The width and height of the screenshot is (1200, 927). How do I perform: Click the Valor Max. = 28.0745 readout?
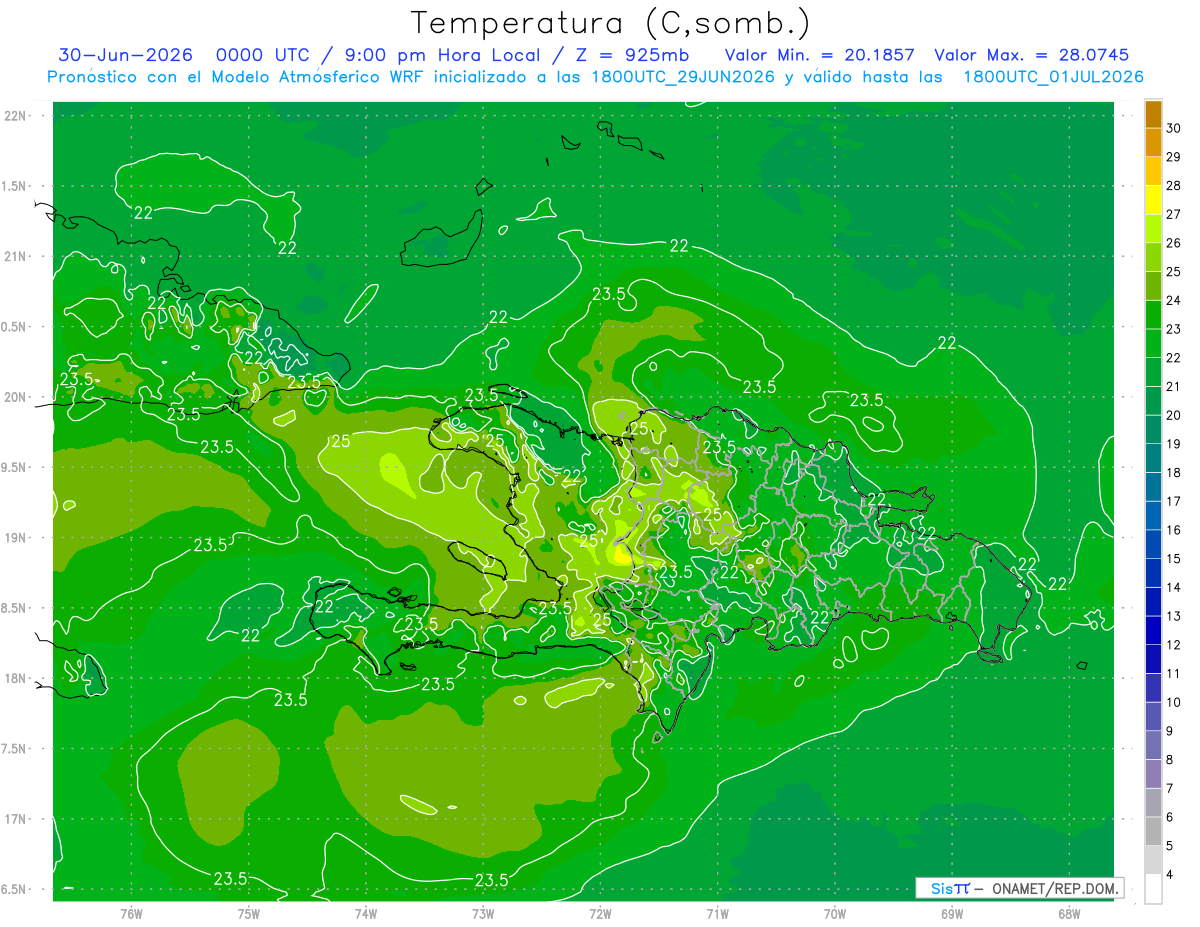(x=1032, y=55)
